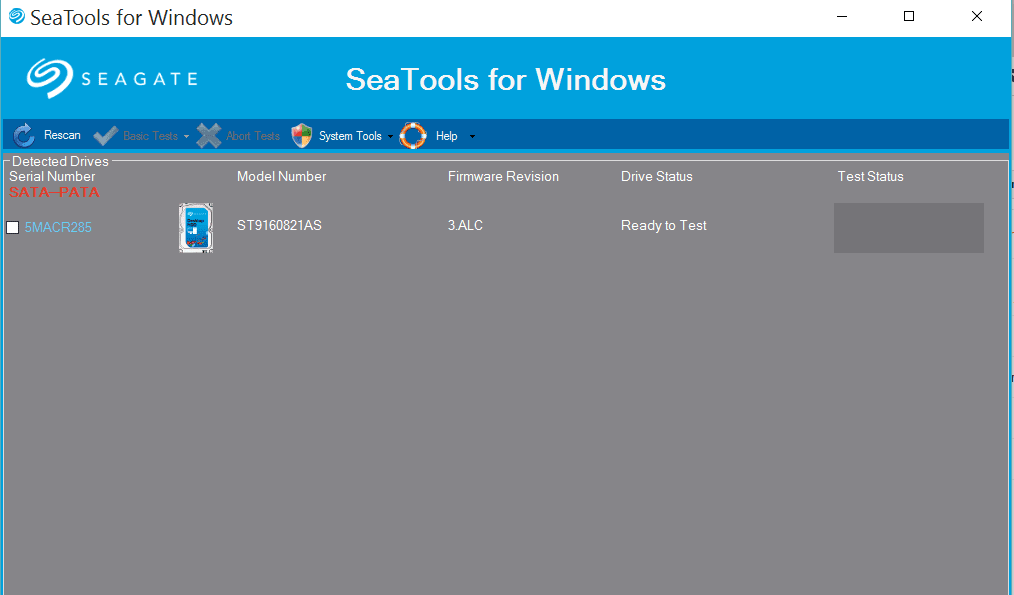1014x595 pixels.
Task: Click the System Tools shield icon
Action: (301, 136)
